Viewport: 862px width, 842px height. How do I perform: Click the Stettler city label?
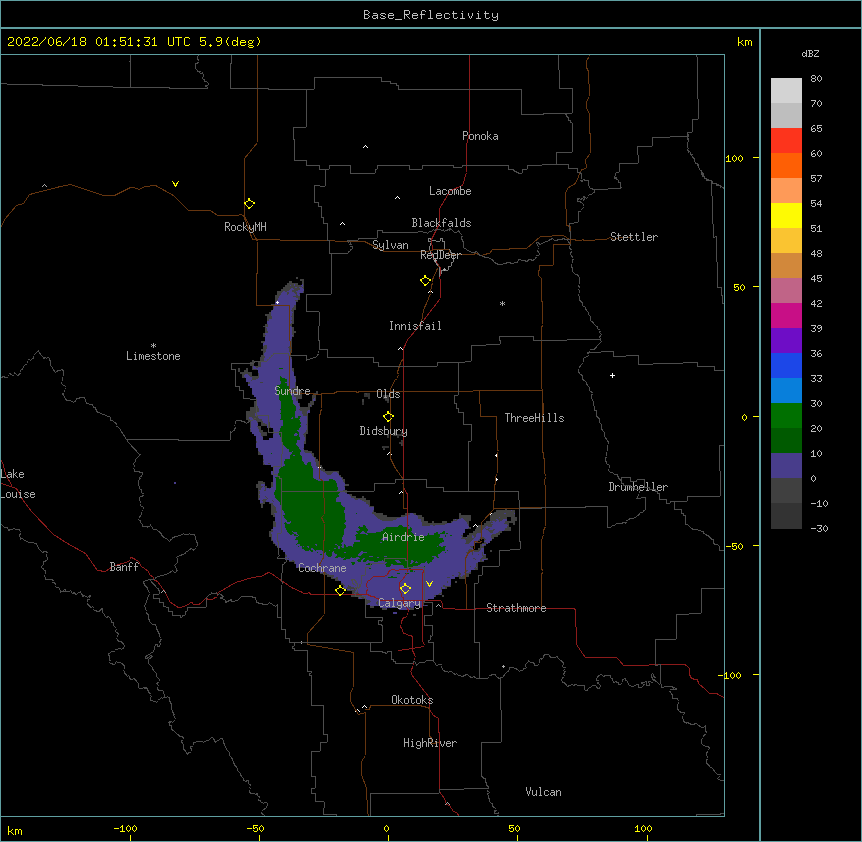633,237
